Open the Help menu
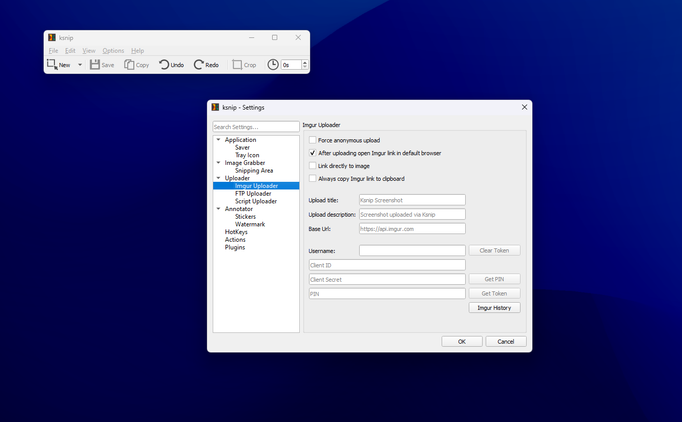682x422 pixels. [137, 50]
